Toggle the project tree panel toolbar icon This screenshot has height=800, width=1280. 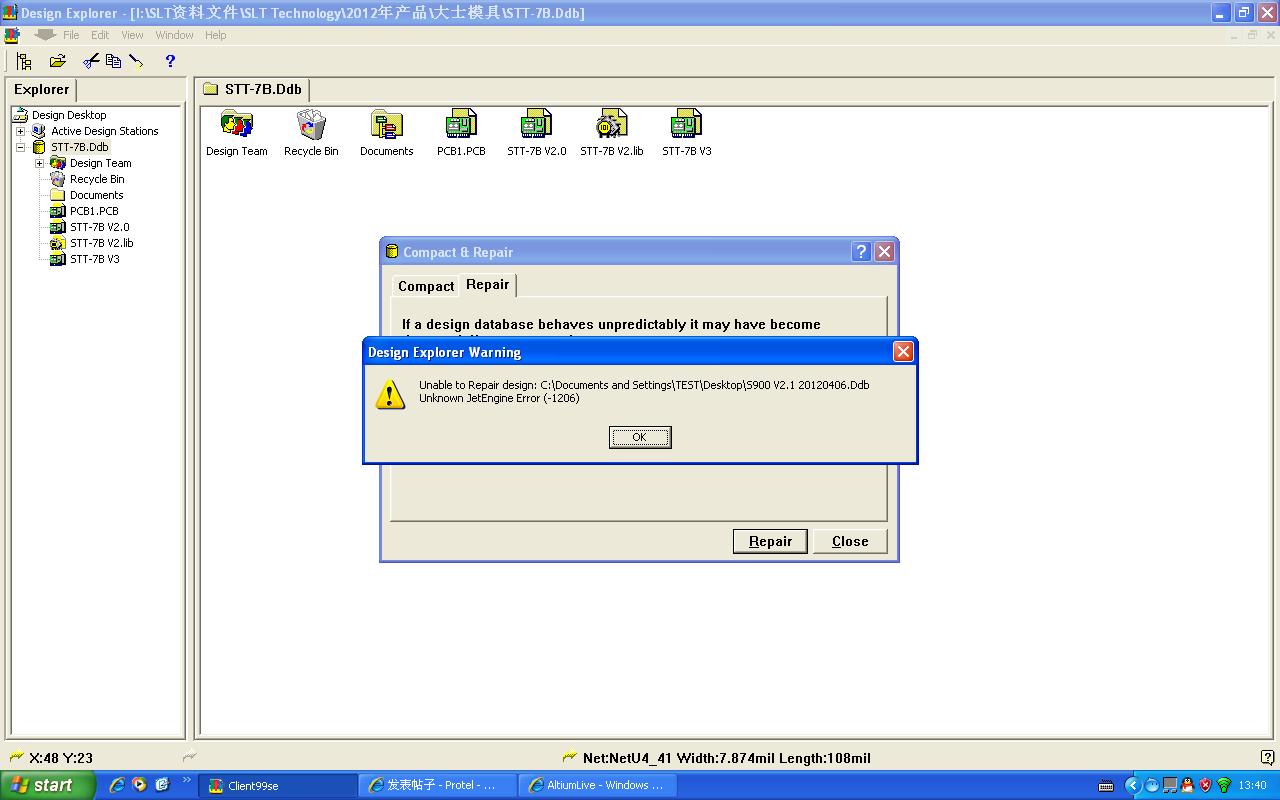(24, 61)
